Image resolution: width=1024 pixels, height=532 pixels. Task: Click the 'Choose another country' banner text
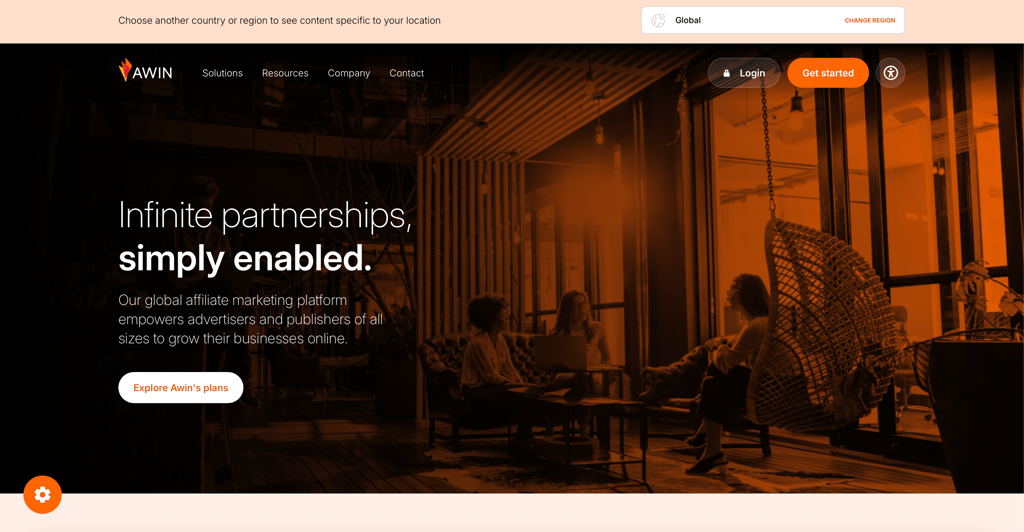280,20
